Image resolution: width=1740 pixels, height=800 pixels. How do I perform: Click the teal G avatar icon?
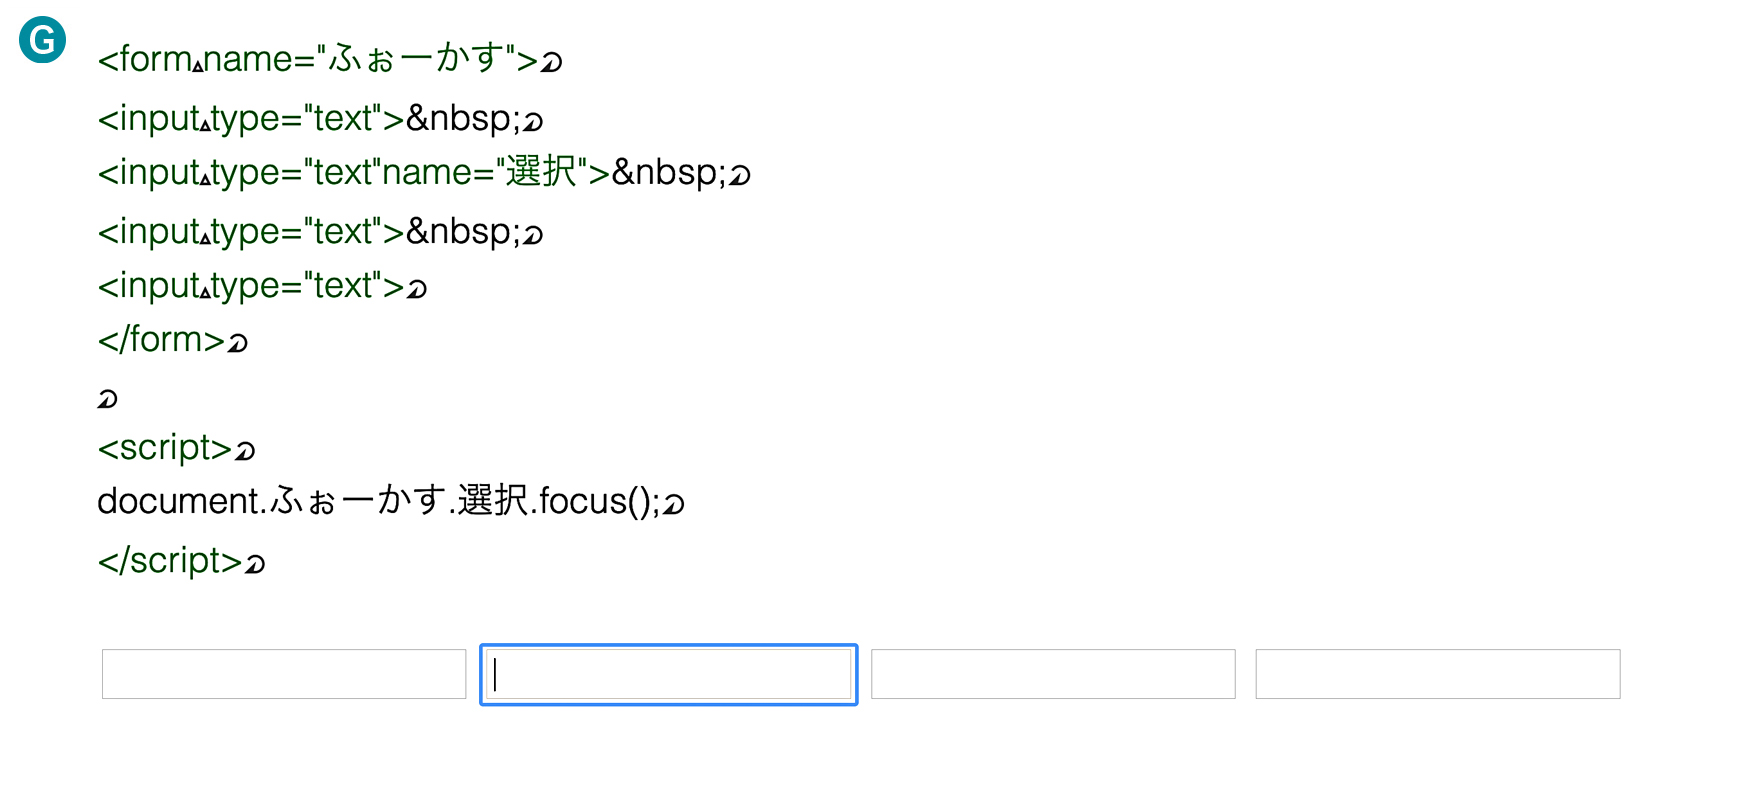tap(42, 40)
